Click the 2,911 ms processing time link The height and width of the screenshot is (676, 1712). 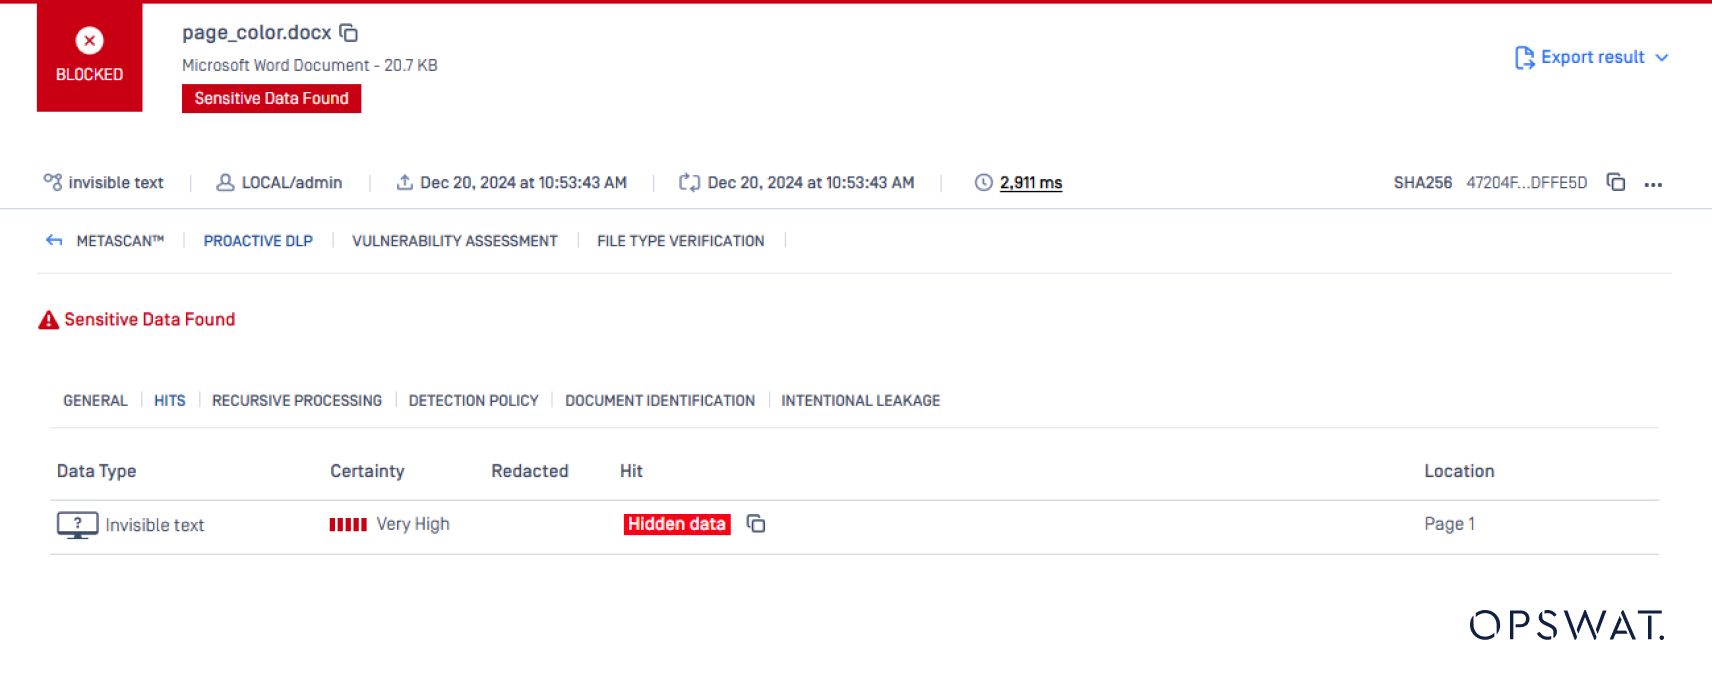click(x=1030, y=183)
